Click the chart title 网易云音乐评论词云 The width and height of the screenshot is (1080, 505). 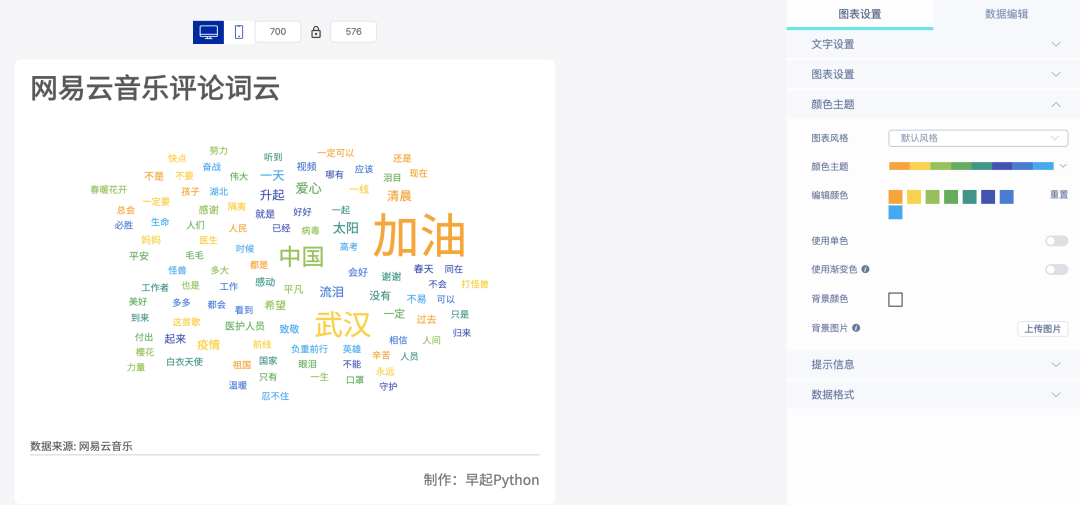(155, 89)
